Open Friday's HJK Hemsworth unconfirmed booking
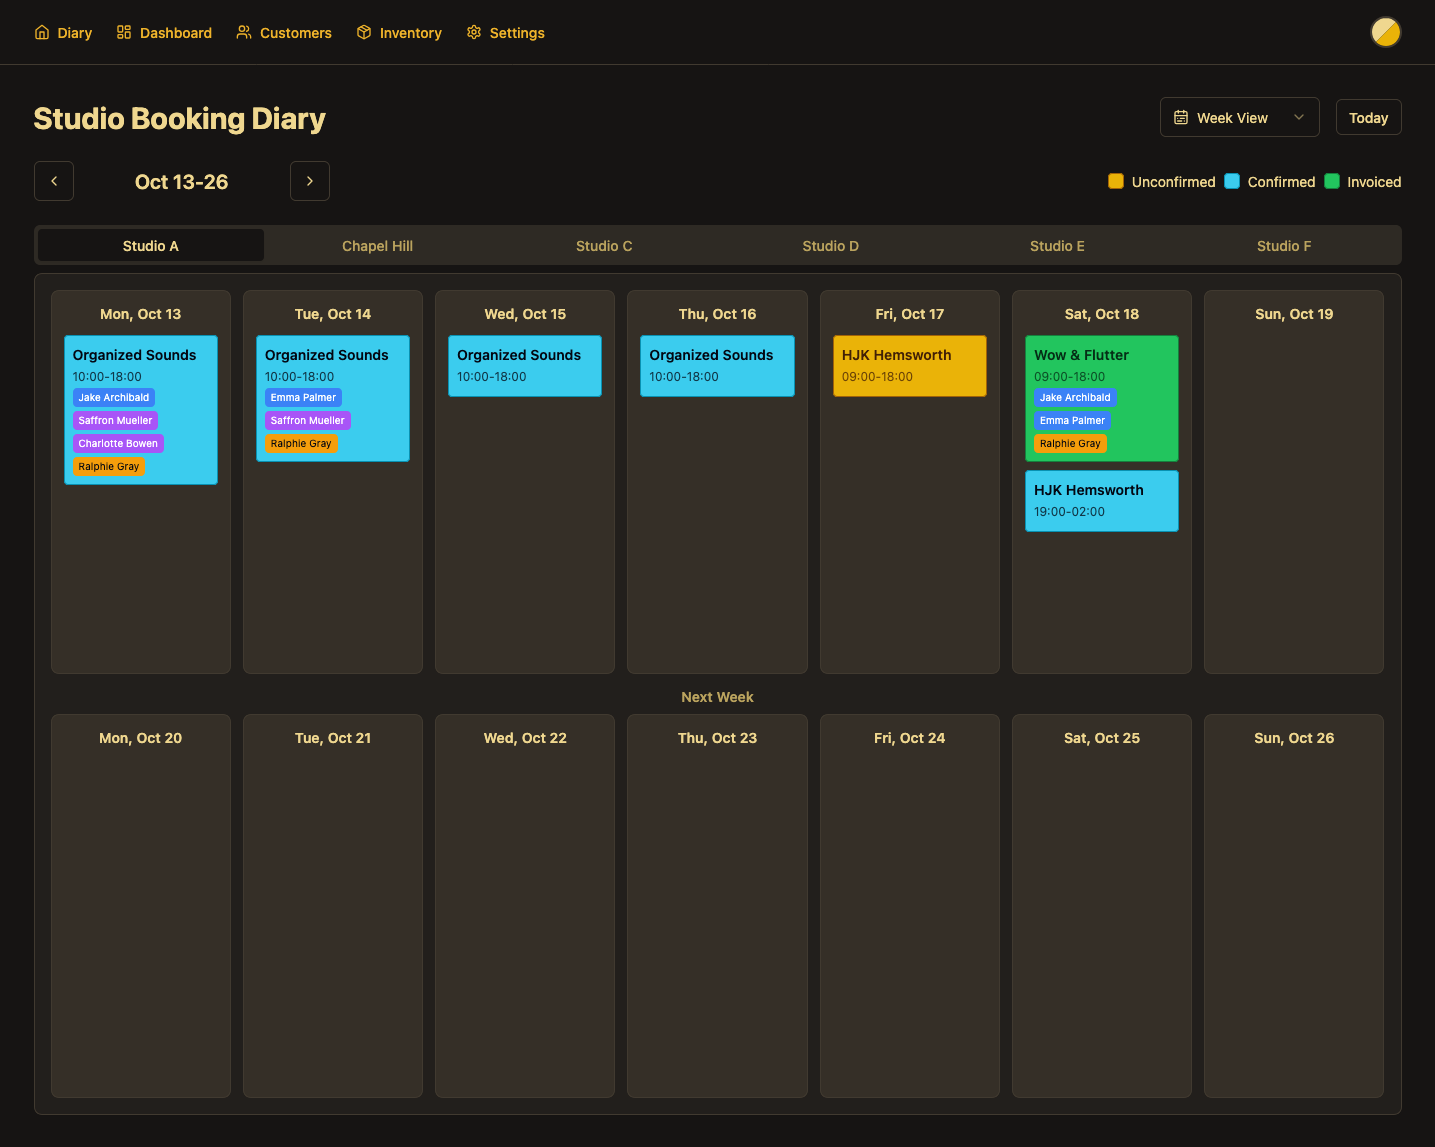 [909, 366]
